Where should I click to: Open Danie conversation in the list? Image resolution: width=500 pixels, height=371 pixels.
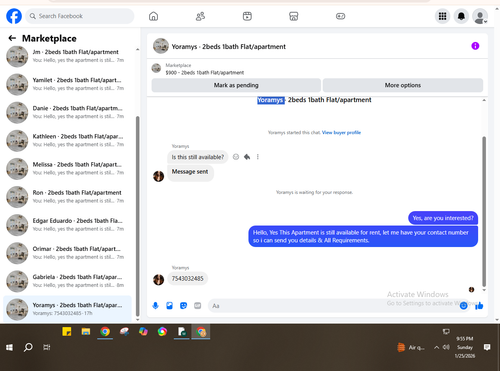[x=67, y=112]
